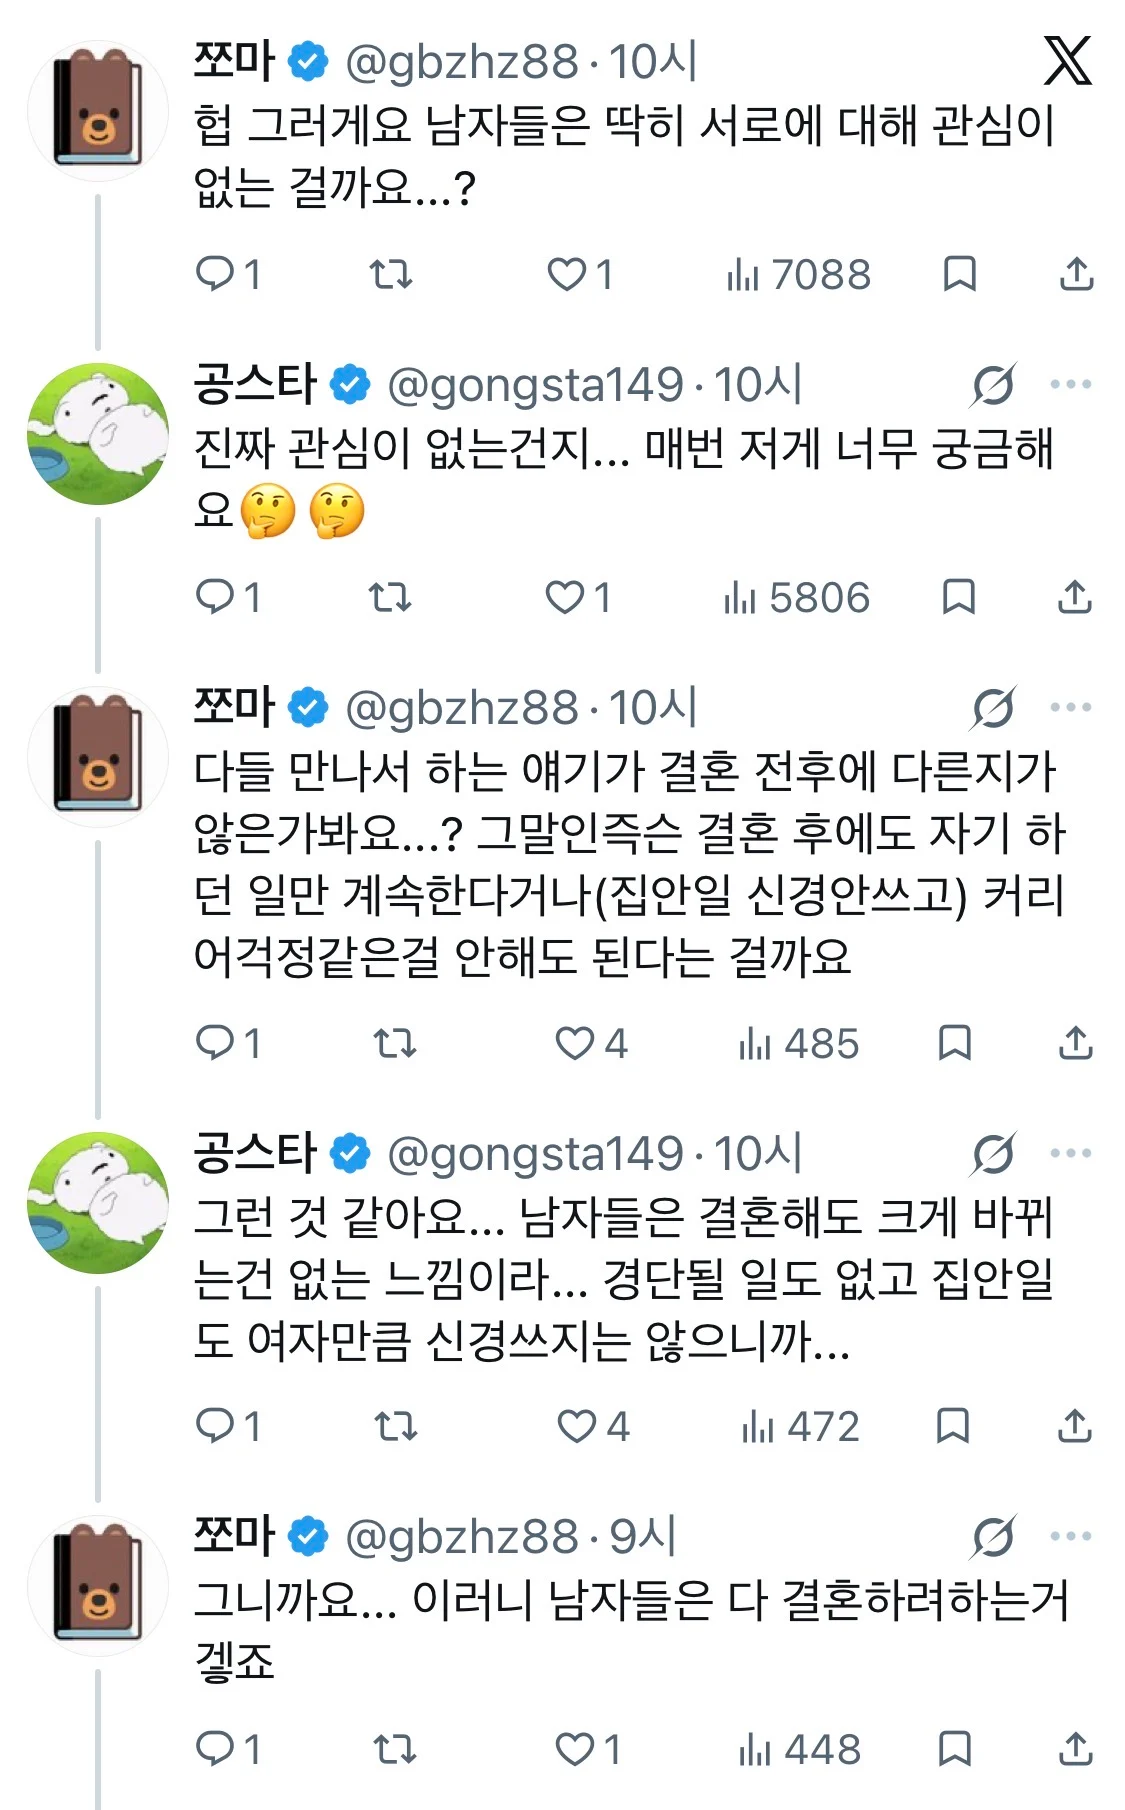Like the tweet with 485 views
This screenshot has height=1810, width=1125.
click(x=591, y=1043)
